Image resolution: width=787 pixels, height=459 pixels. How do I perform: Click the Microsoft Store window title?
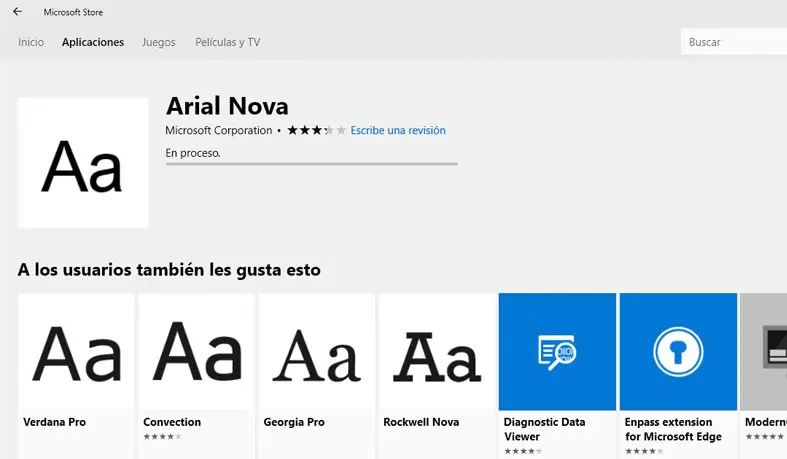point(73,12)
